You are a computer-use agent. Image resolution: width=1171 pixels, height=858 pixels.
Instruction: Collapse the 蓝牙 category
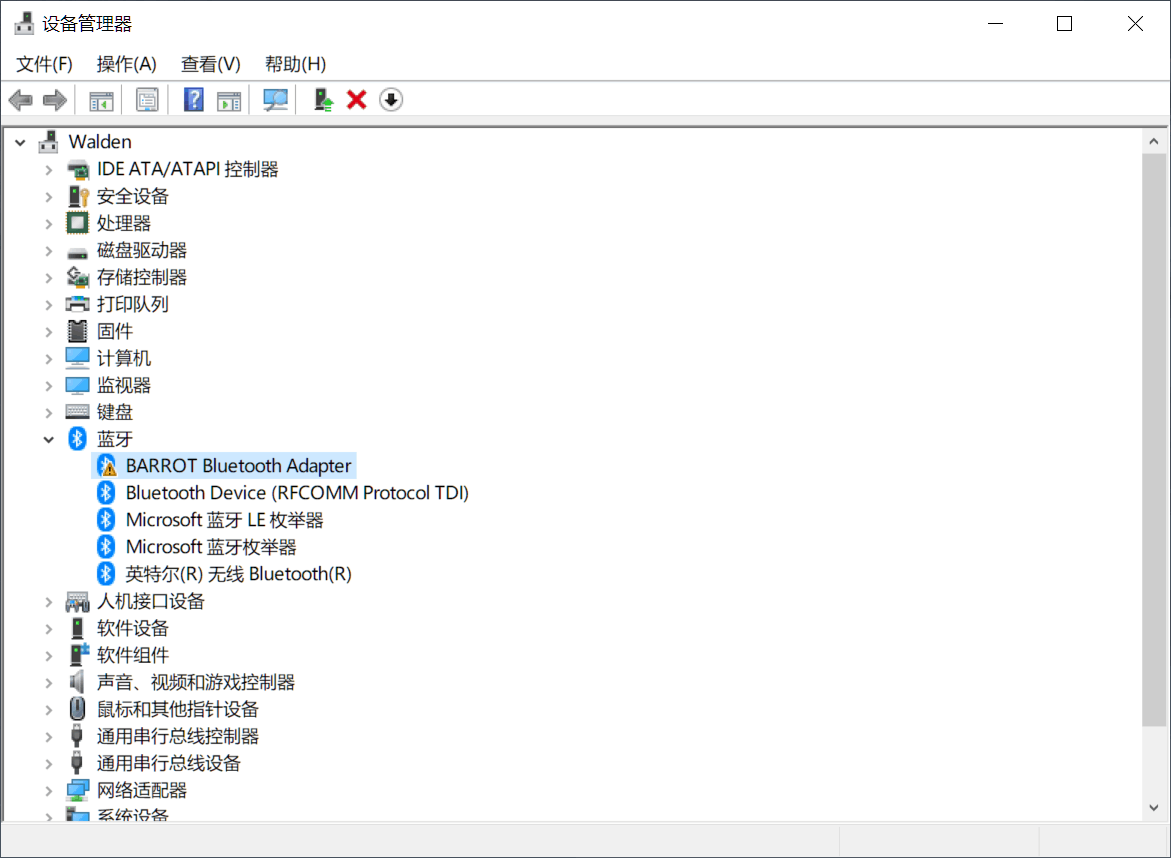pyautogui.click(x=48, y=438)
